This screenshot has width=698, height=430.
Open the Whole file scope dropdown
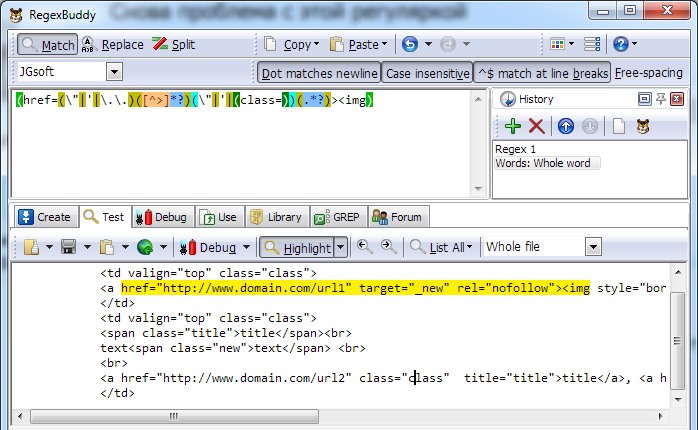[593, 247]
